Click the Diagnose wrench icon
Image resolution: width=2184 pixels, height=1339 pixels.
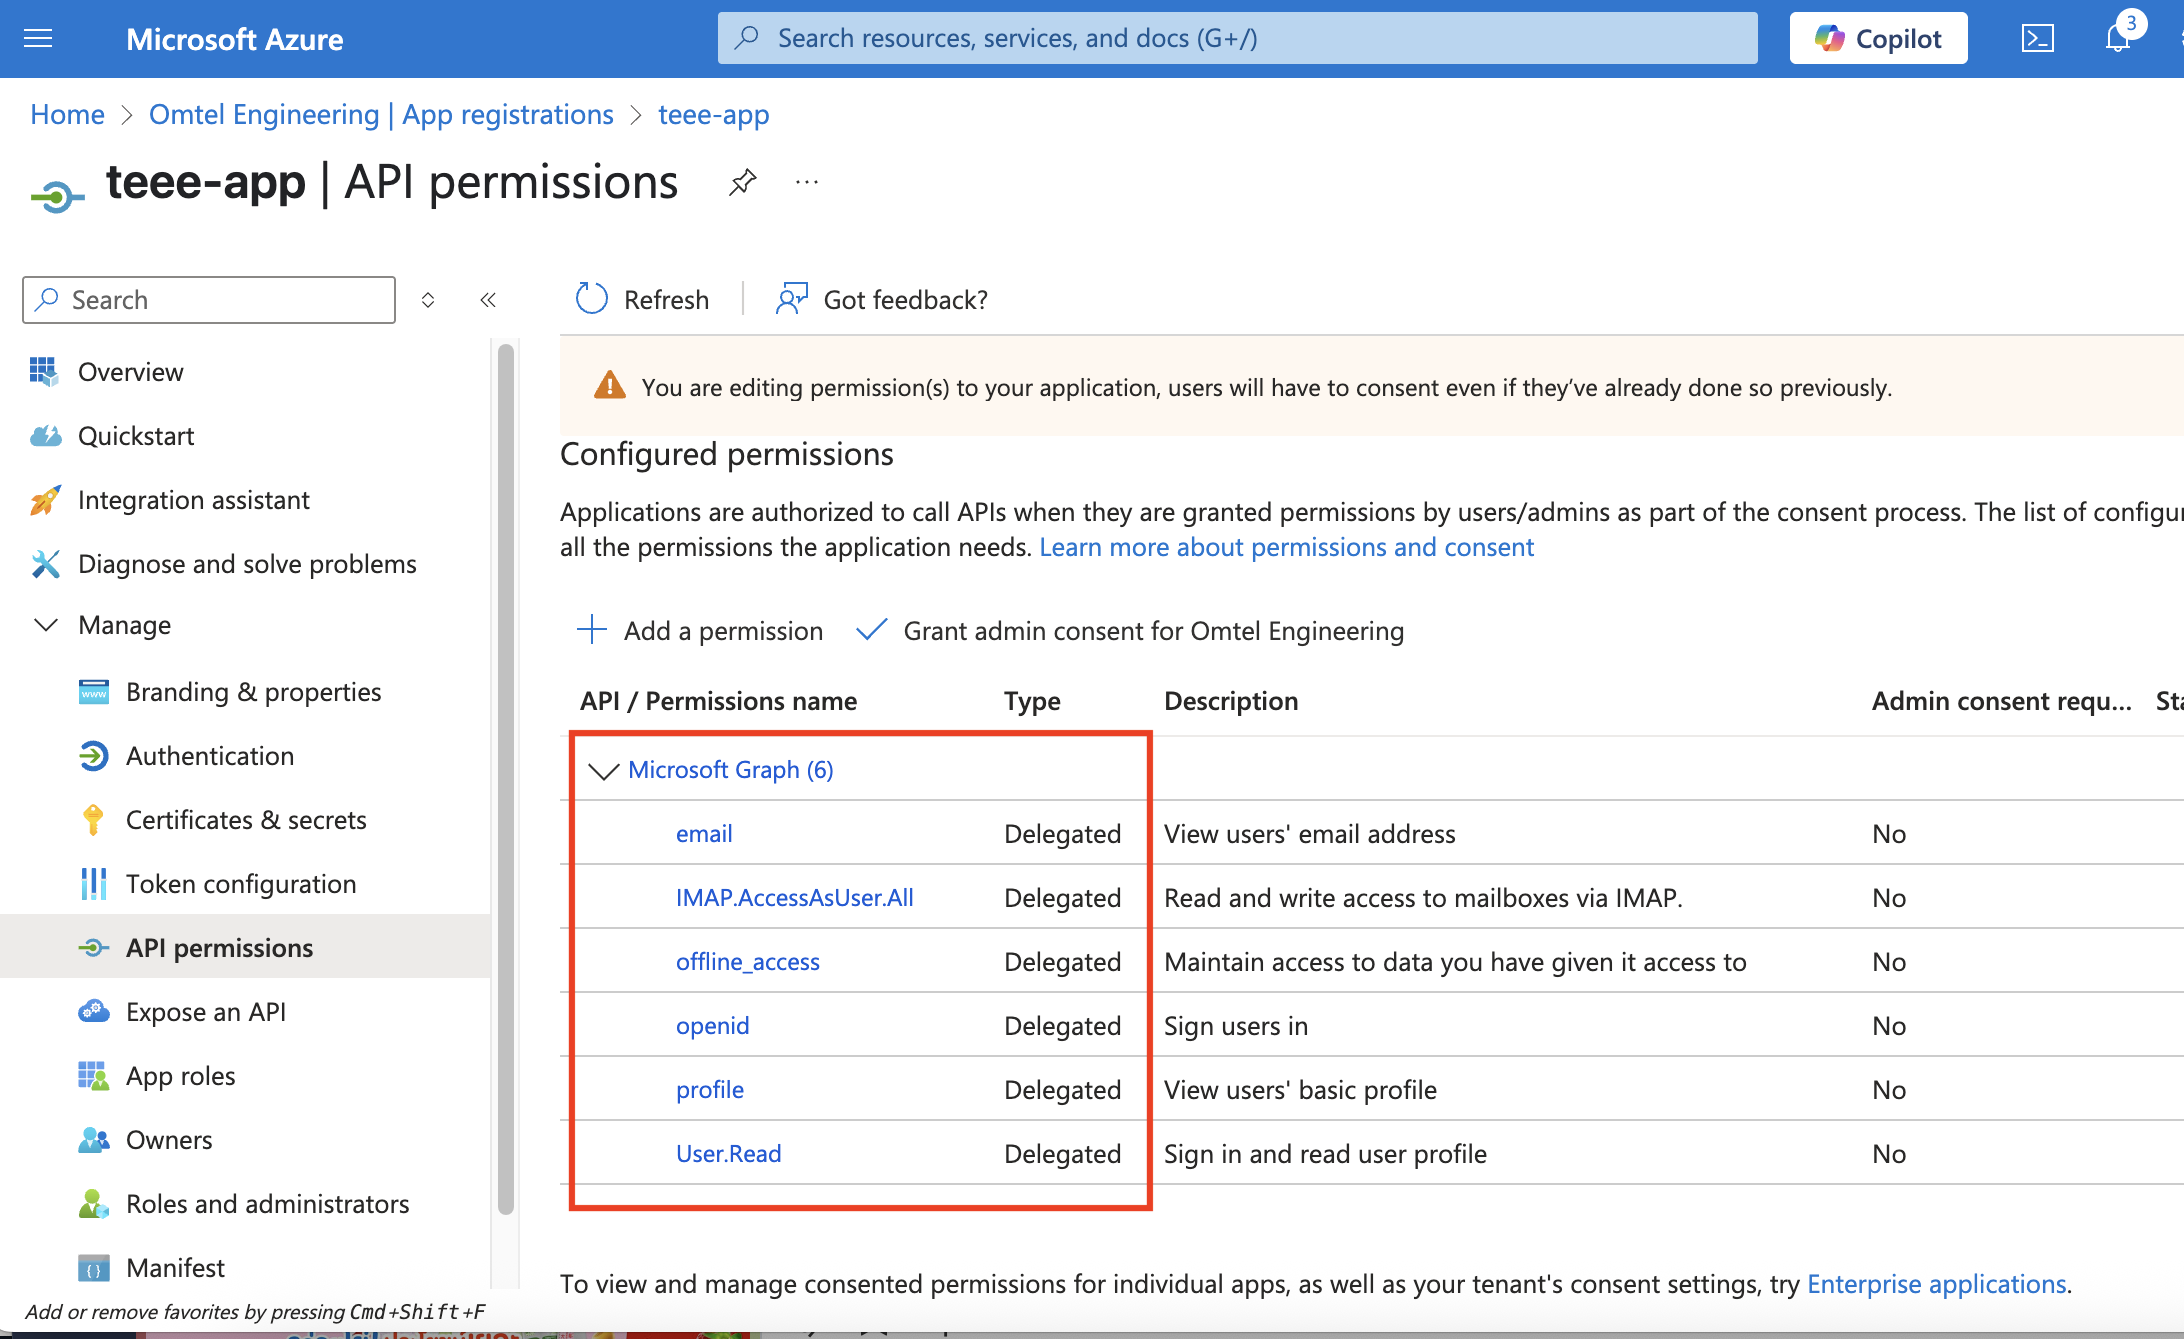click(x=45, y=564)
